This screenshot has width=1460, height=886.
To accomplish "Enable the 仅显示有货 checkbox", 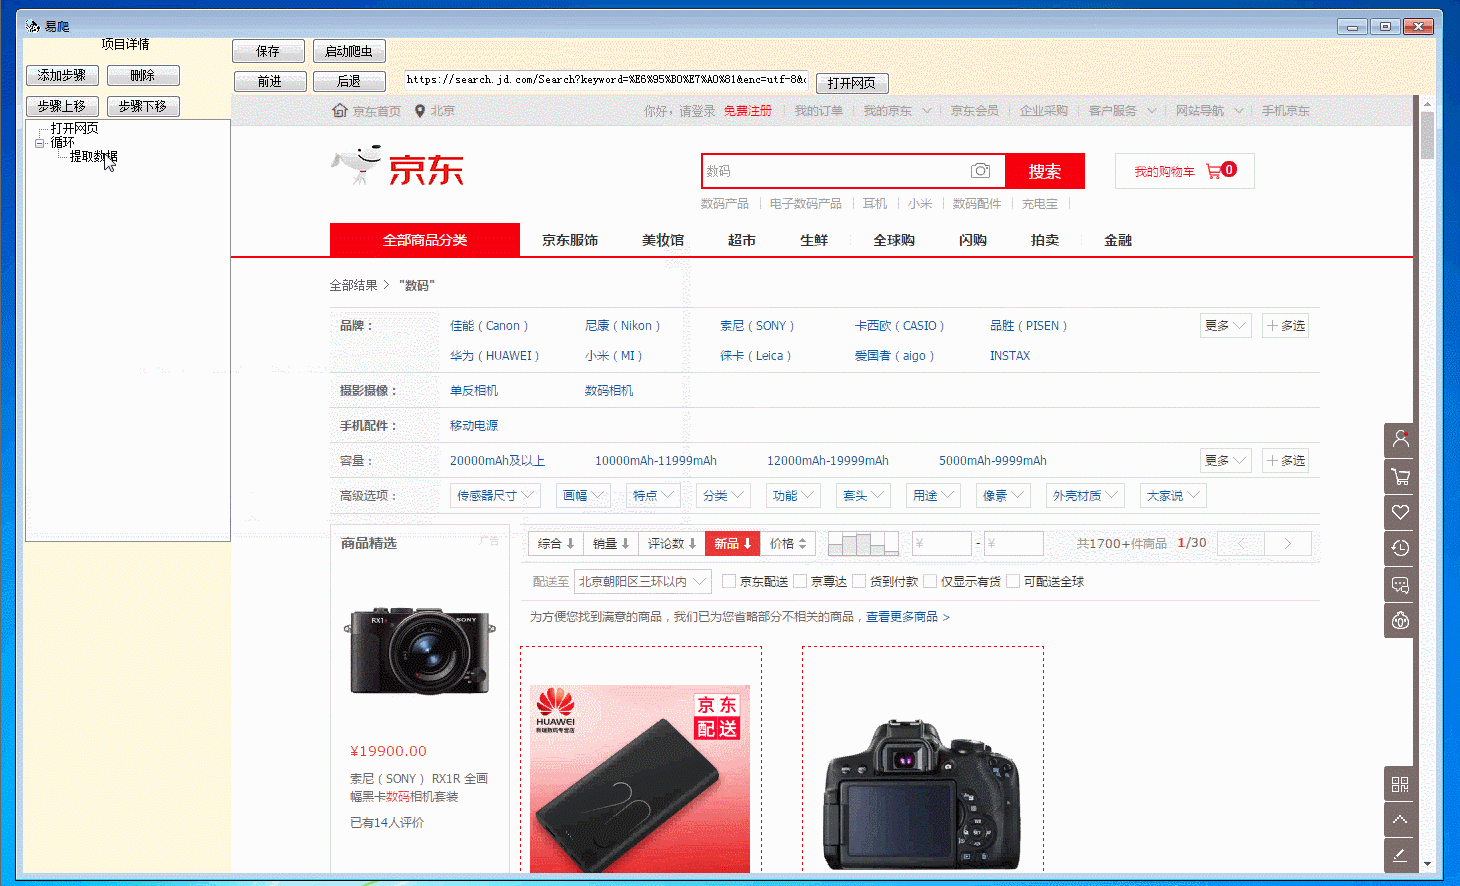I will pyautogui.click(x=930, y=581).
